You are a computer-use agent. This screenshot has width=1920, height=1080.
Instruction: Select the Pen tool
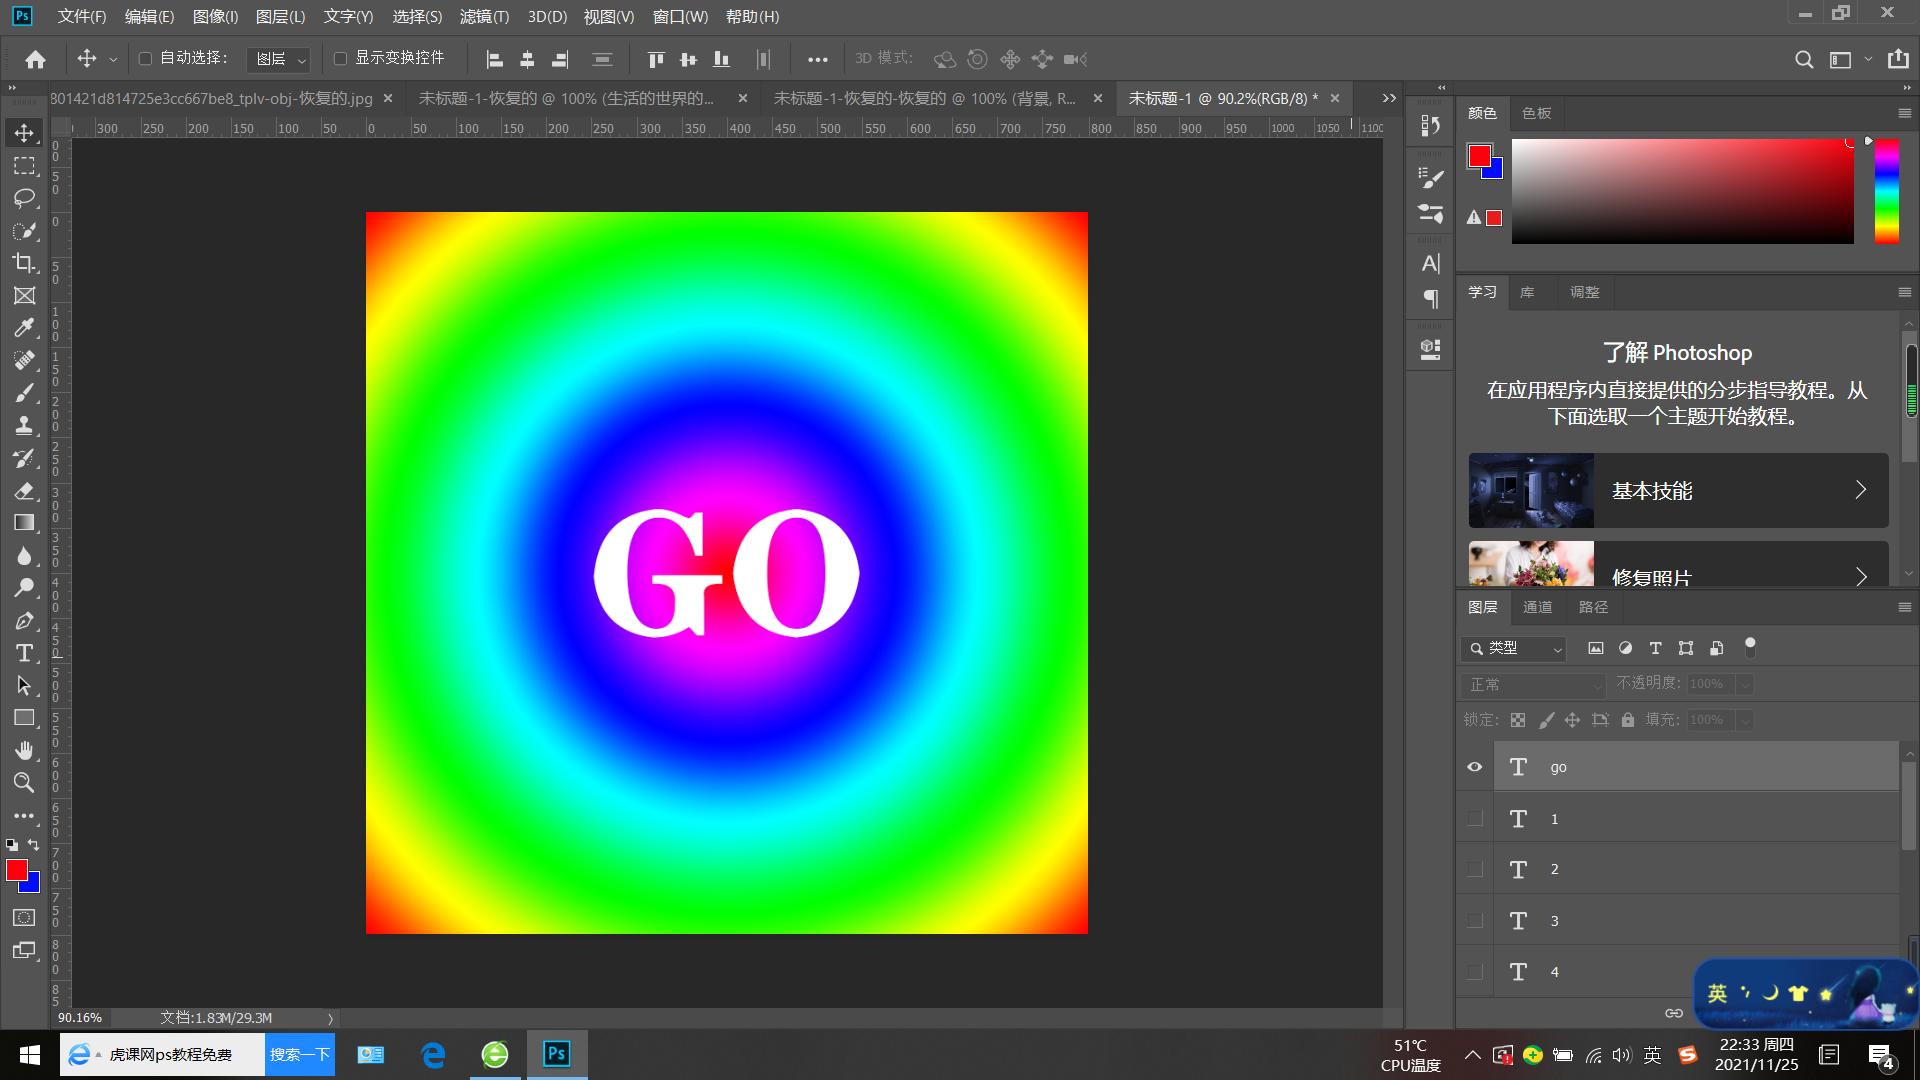coord(24,621)
